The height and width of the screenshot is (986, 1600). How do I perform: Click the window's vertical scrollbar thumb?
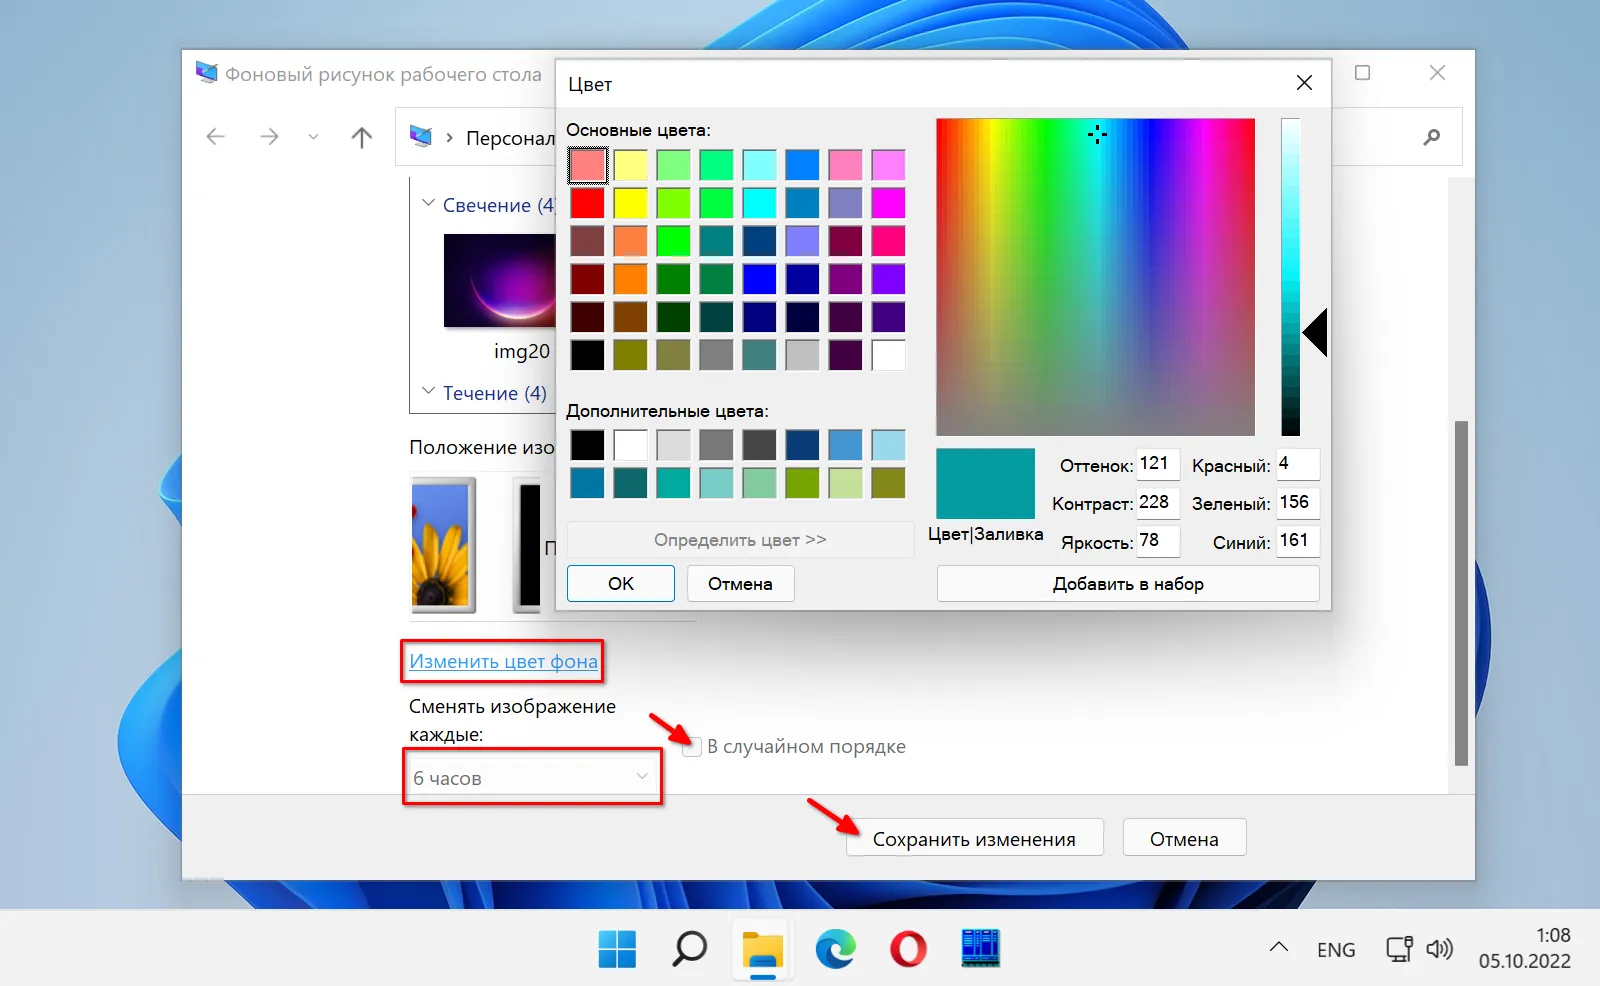click(x=1461, y=593)
